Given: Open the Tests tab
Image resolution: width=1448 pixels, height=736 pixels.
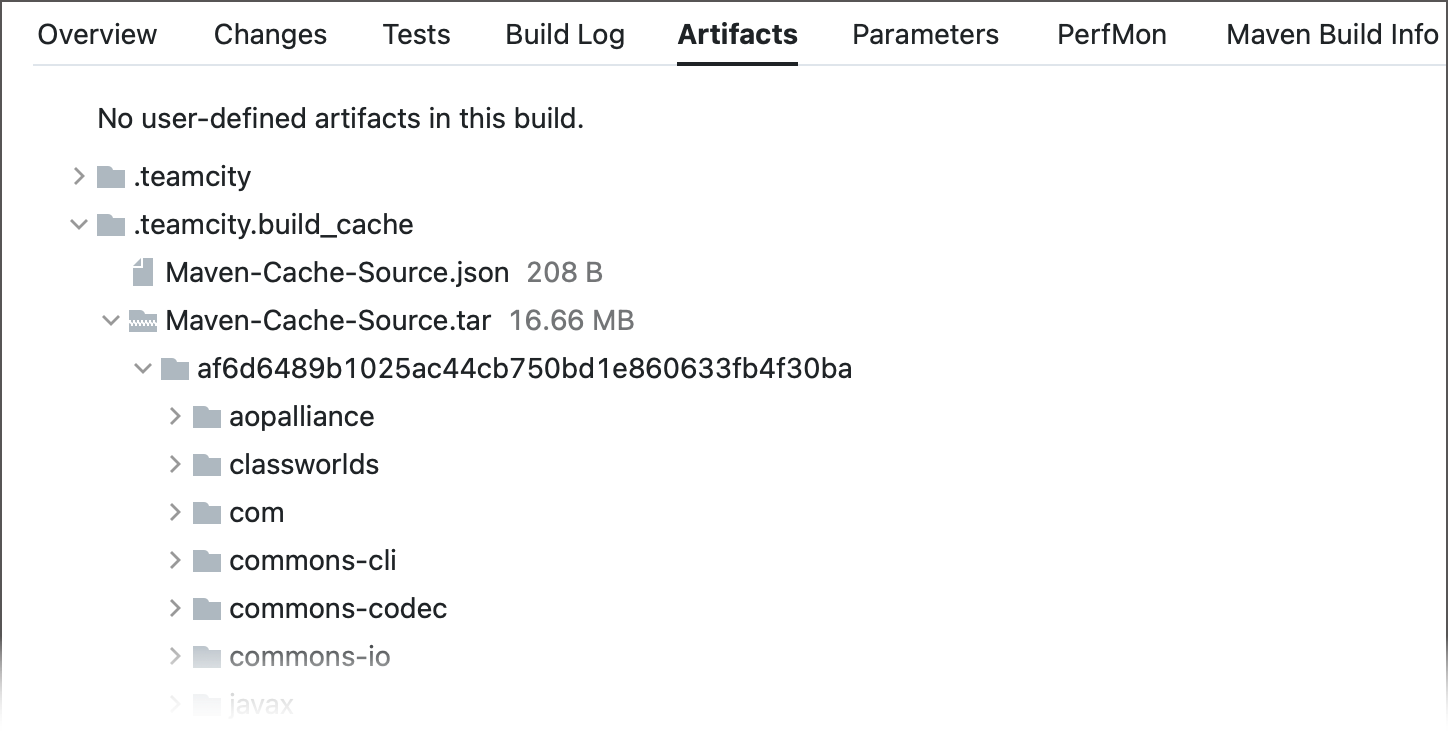Looking at the screenshot, I should [x=416, y=34].
